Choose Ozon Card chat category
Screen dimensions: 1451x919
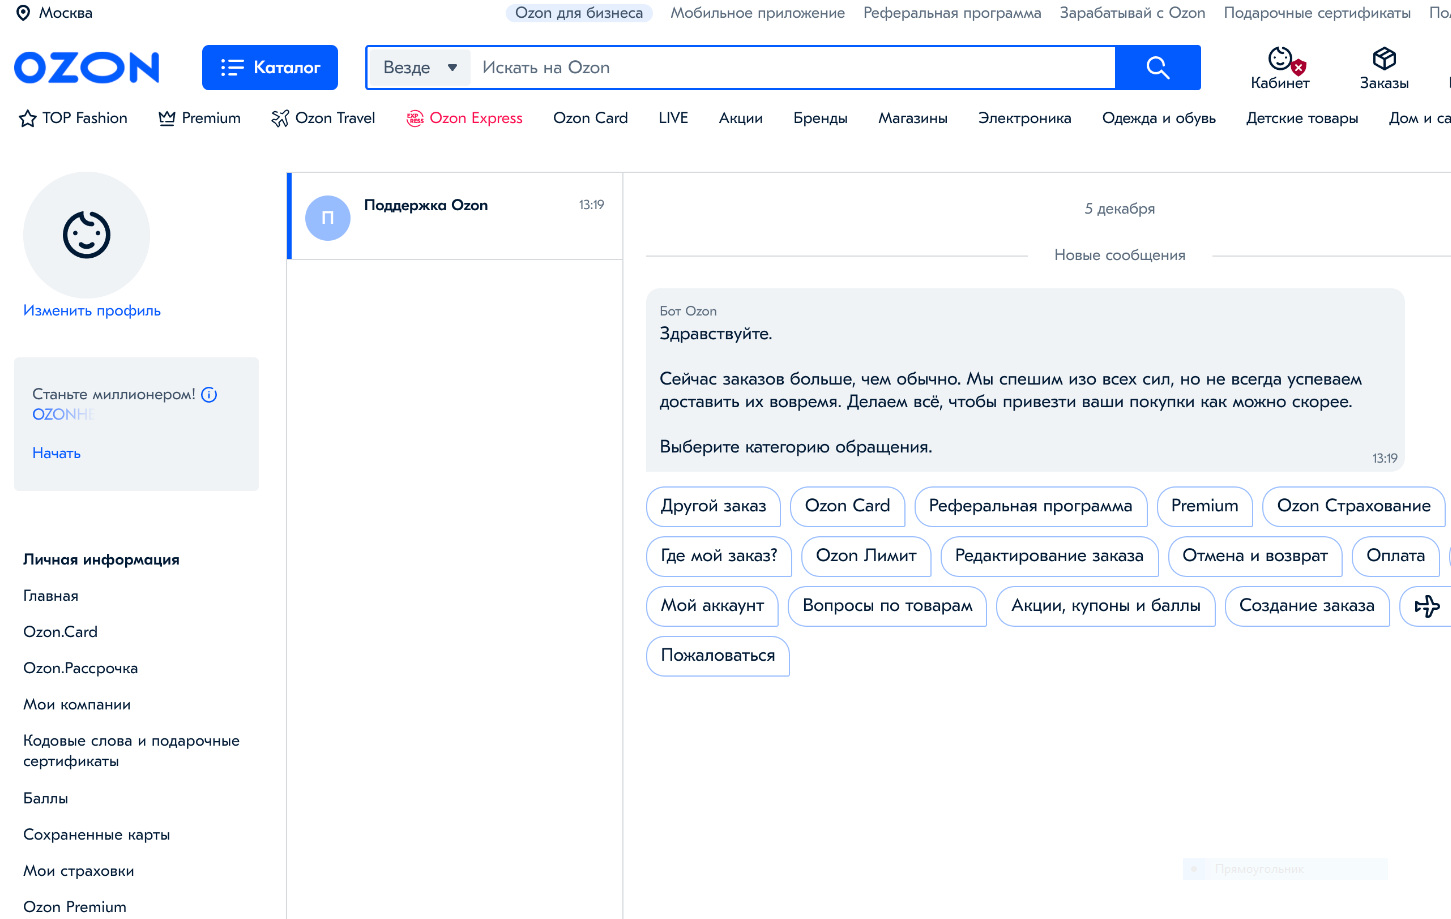[x=847, y=506]
